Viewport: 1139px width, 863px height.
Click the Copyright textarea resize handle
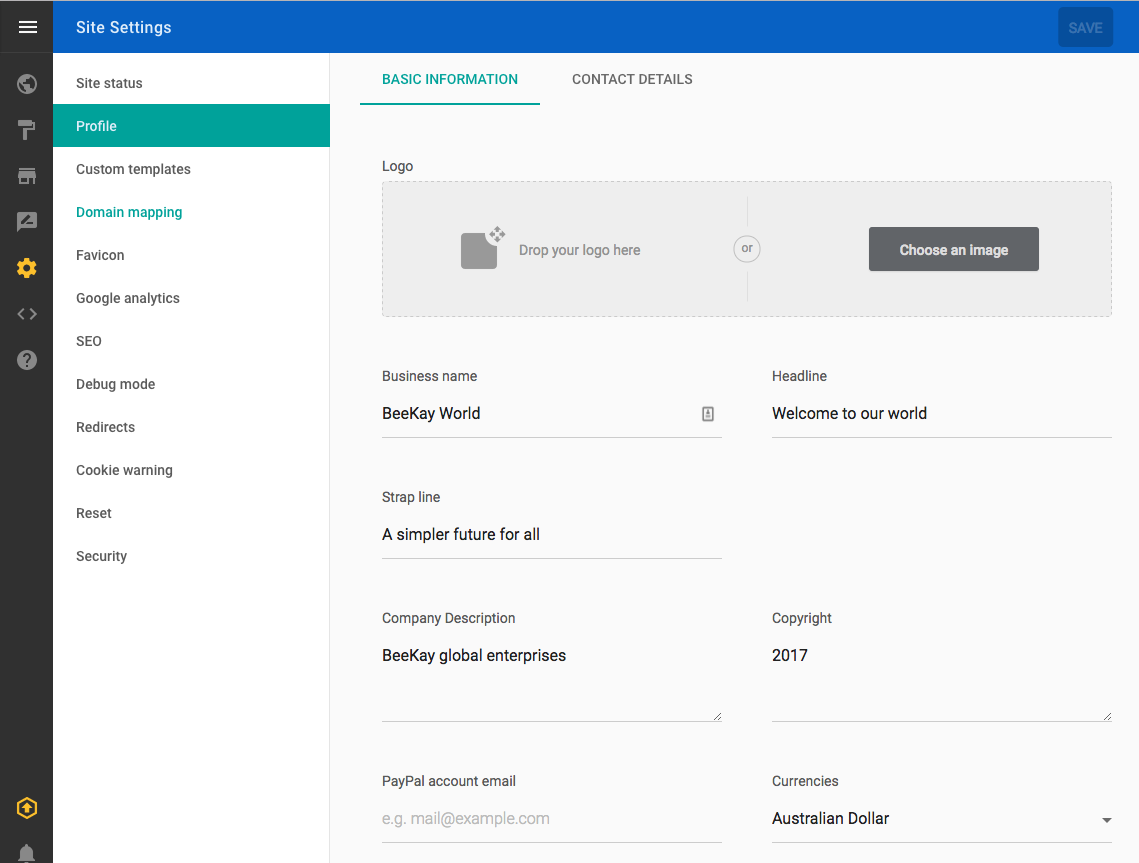pyautogui.click(x=1107, y=716)
